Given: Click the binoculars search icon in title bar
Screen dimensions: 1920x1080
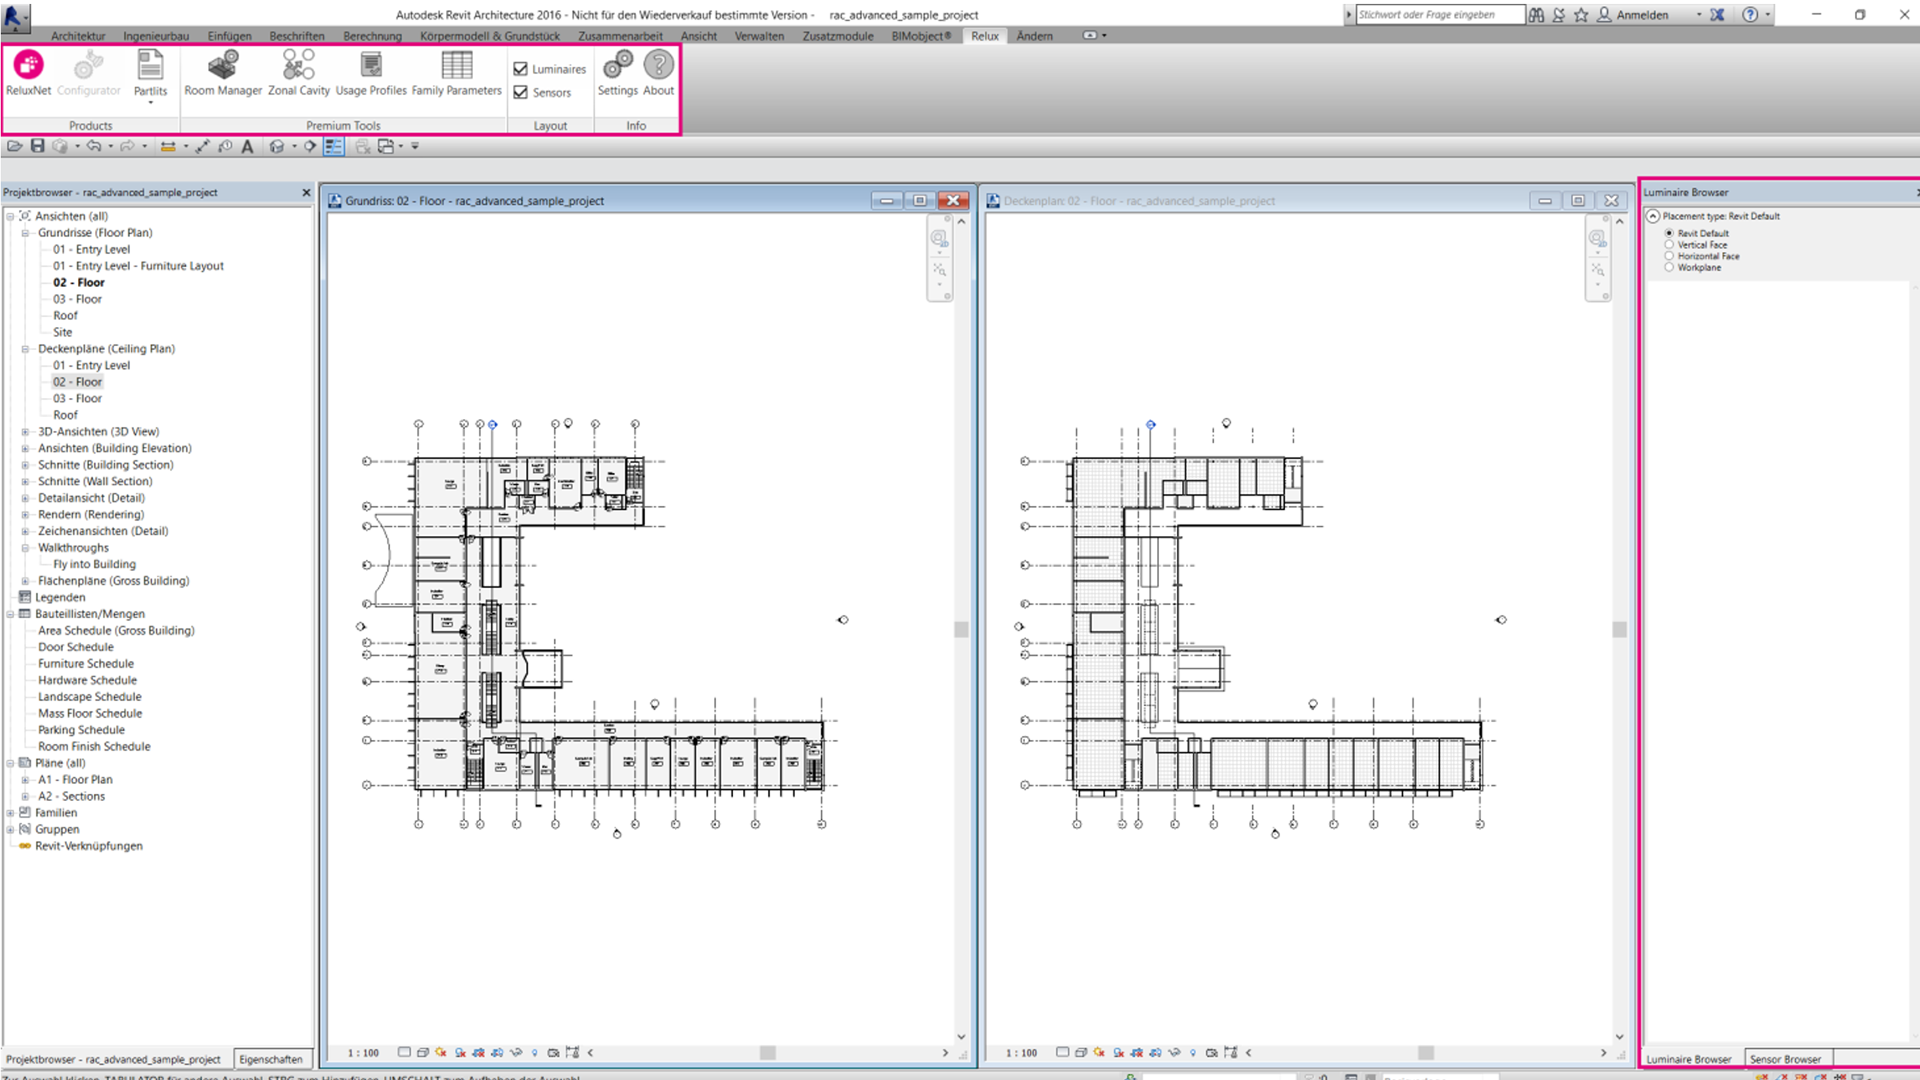Looking at the screenshot, I should [x=1536, y=15].
